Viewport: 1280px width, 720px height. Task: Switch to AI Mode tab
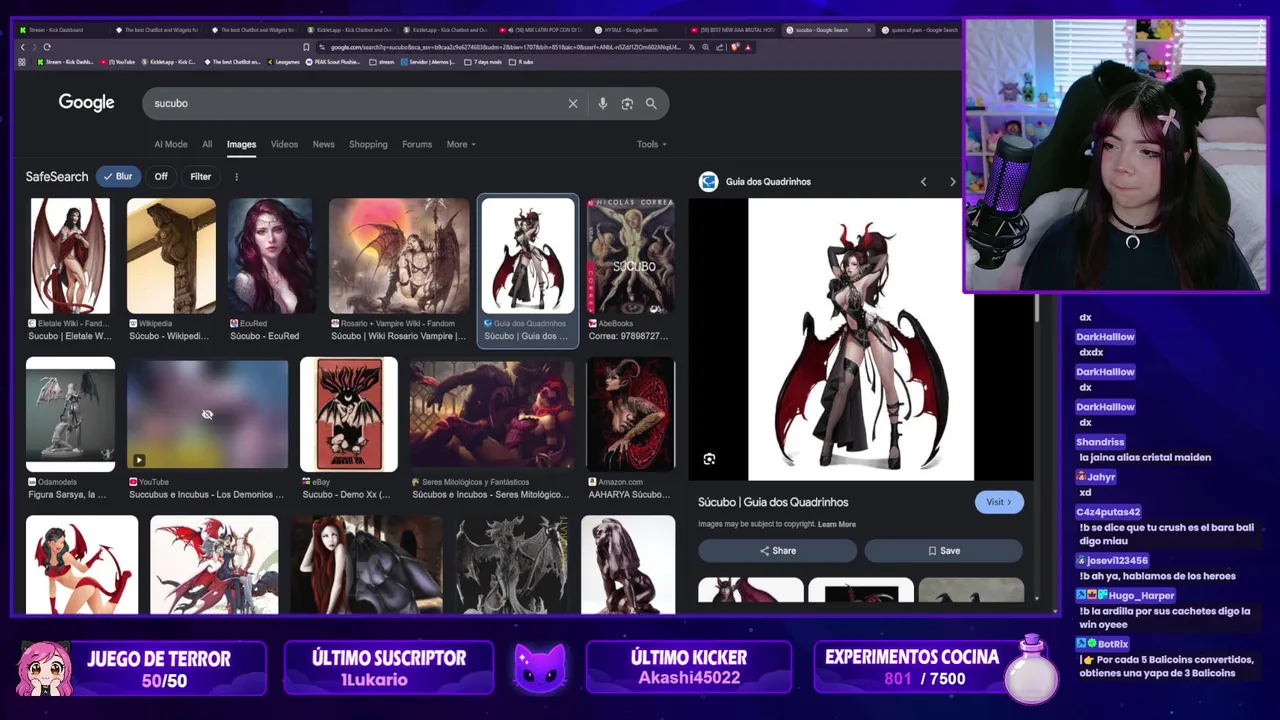[170, 144]
